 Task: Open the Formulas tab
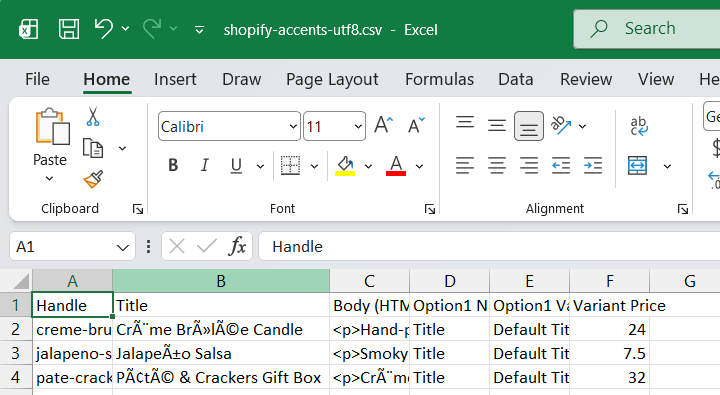[x=439, y=79]
